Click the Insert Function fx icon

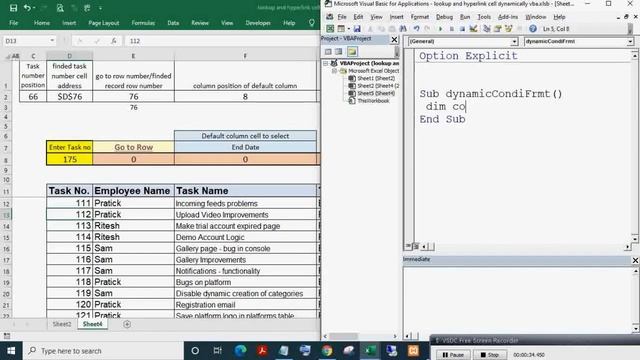[113, 41]
